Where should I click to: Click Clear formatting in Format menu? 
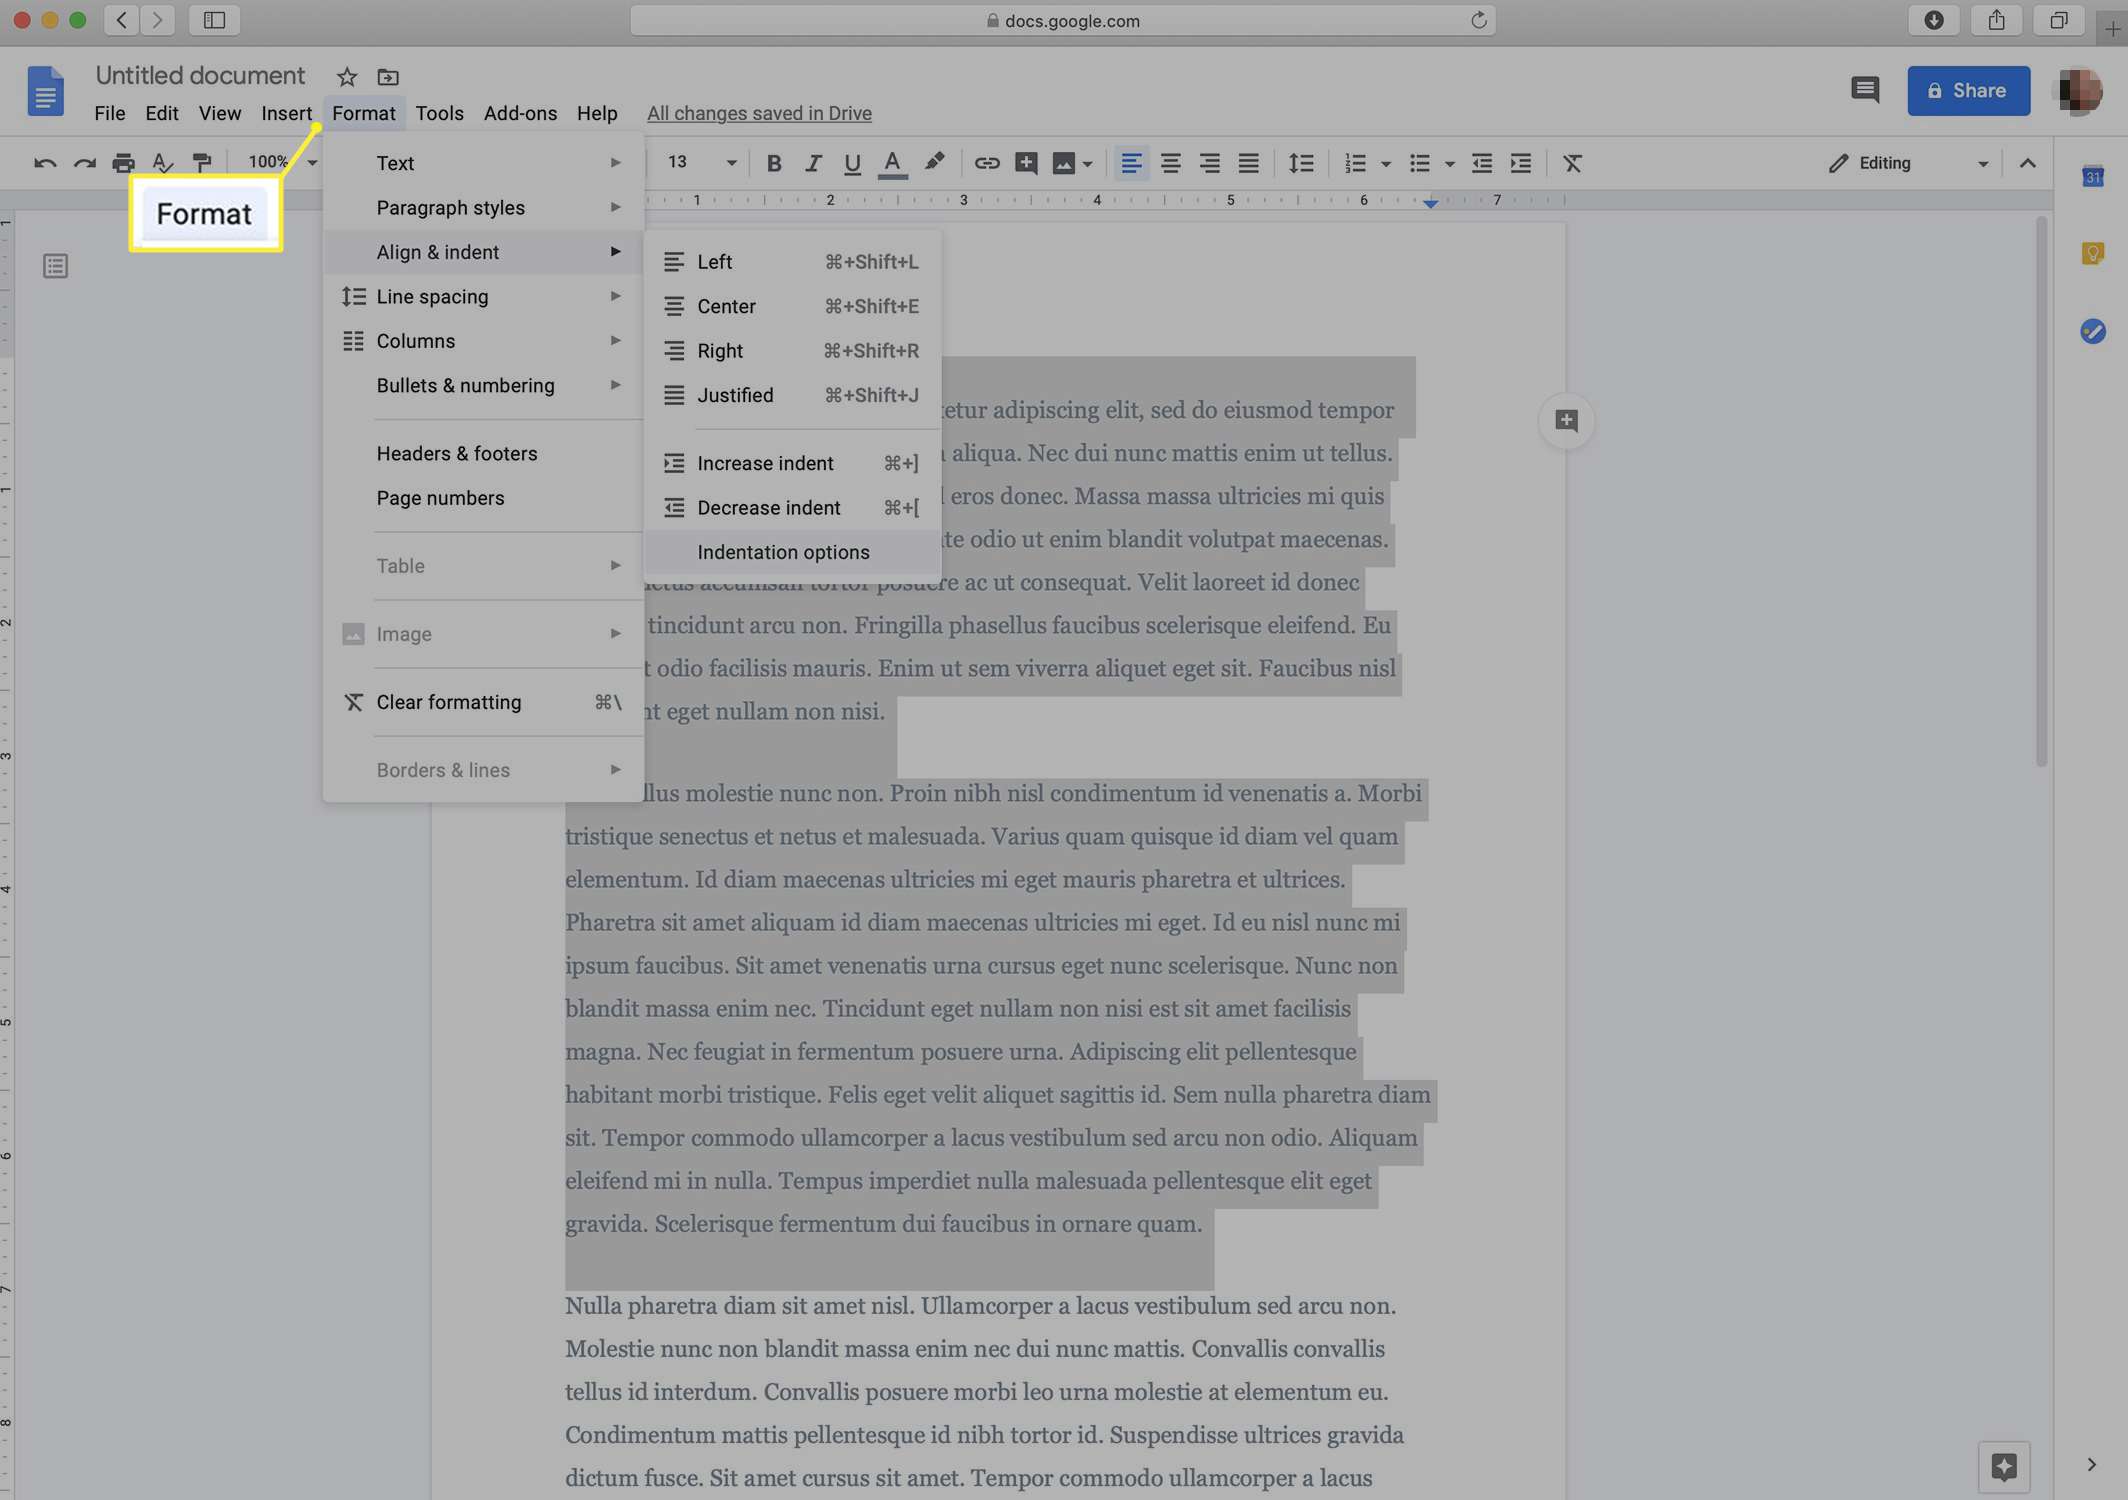[x=448, y=701]
